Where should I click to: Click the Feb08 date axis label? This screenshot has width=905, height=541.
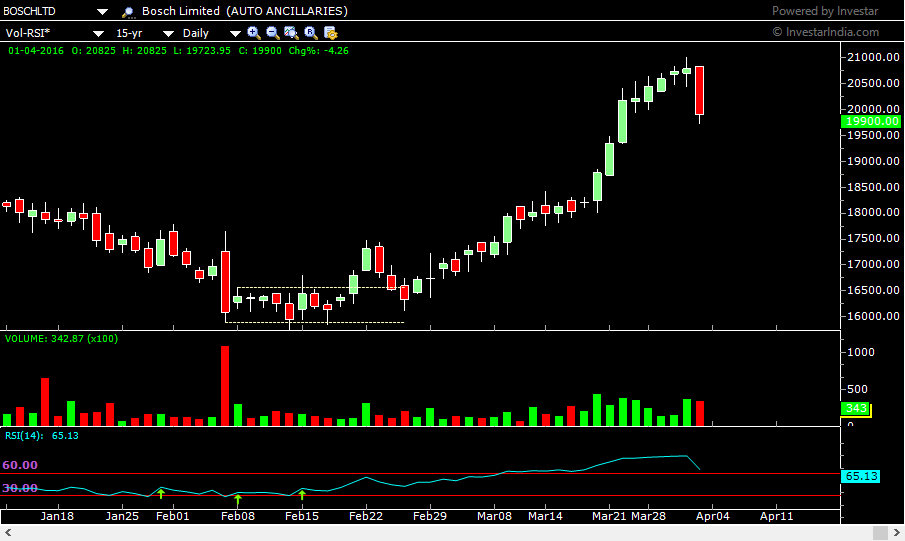click(238, 516)
